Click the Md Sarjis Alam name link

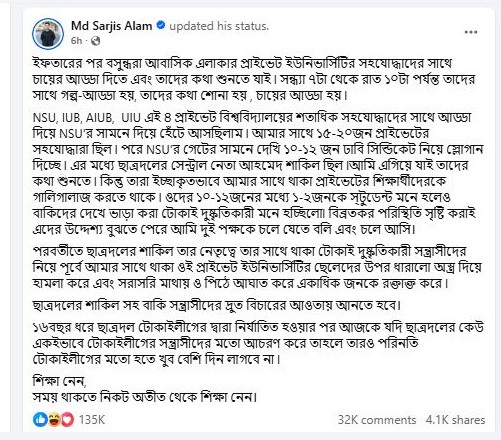(112, 26)
